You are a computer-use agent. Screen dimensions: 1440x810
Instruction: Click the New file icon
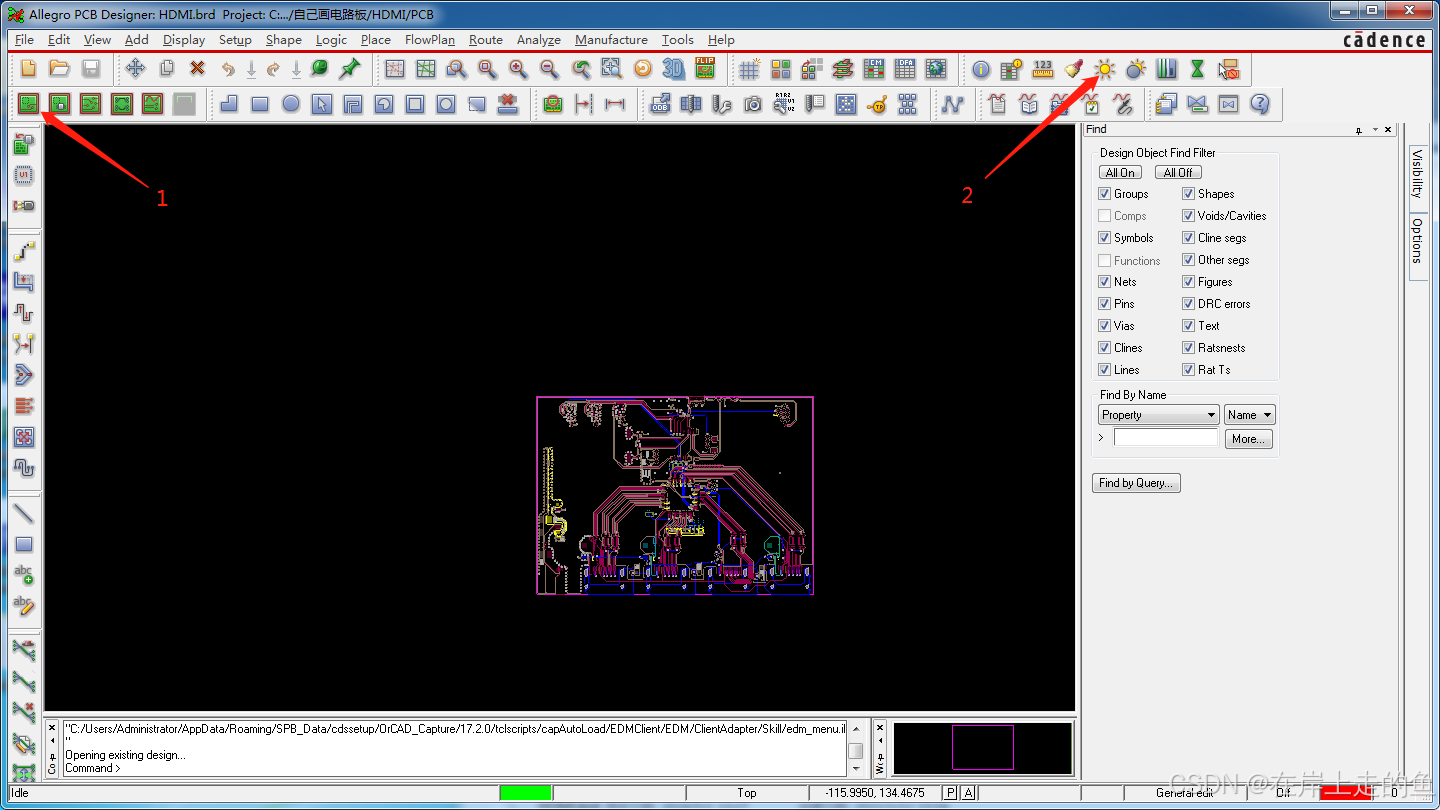tap(28, 69)
